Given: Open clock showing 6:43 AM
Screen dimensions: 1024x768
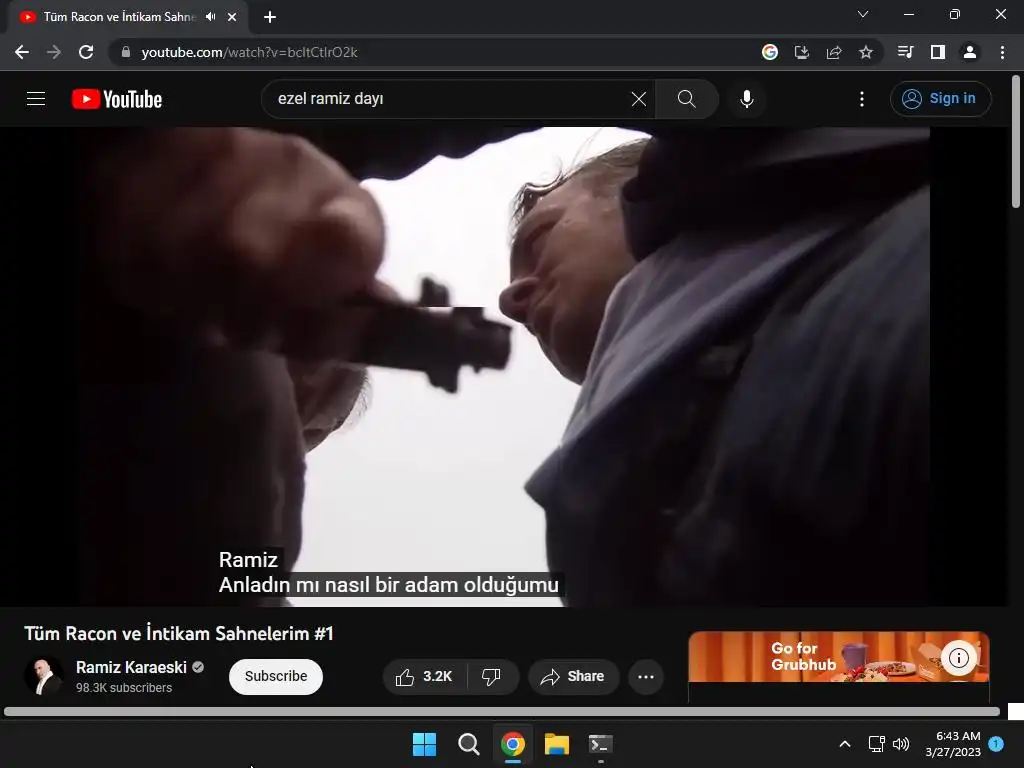Looking at the screenshot, I should (953, 744).
